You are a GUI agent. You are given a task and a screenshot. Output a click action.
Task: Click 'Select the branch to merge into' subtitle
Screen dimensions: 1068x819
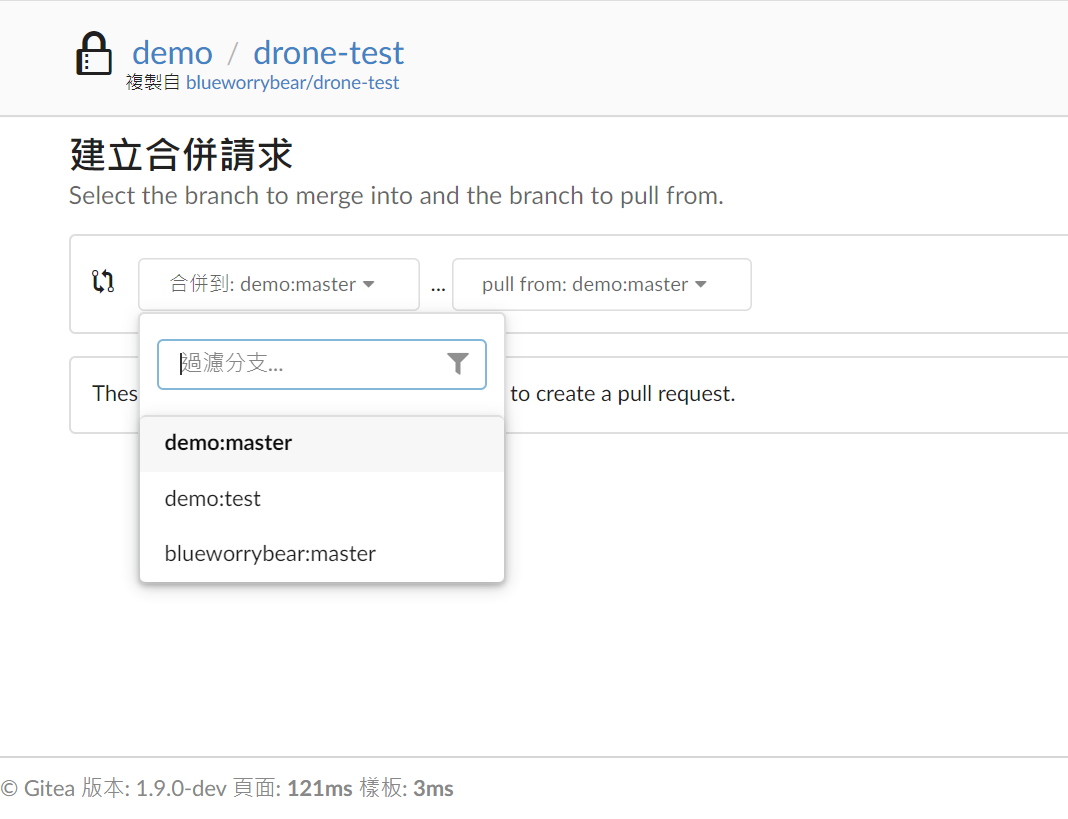click(396, 196)
